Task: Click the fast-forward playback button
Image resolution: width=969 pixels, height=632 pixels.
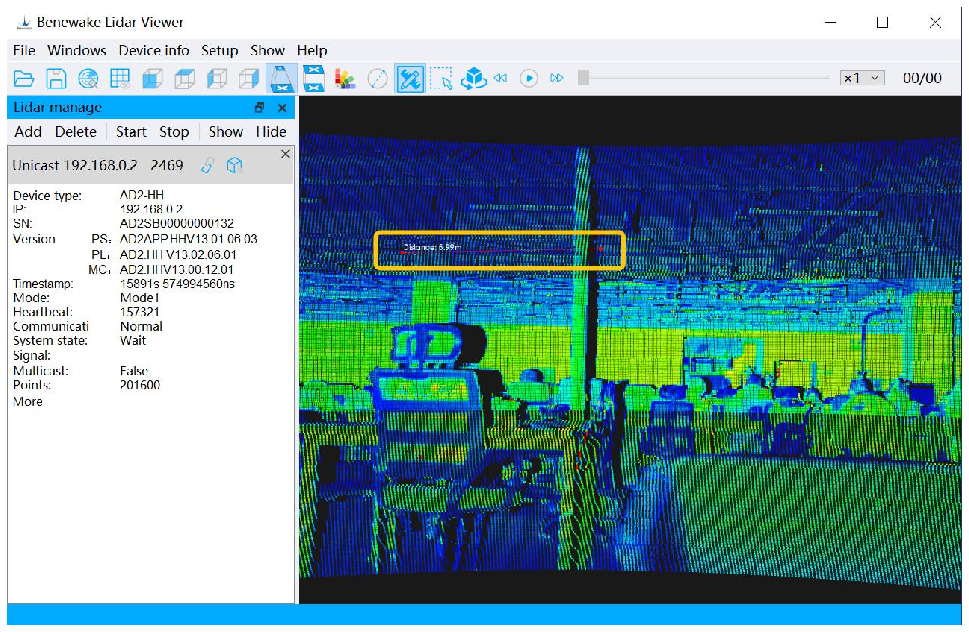Action: [557, 78]
